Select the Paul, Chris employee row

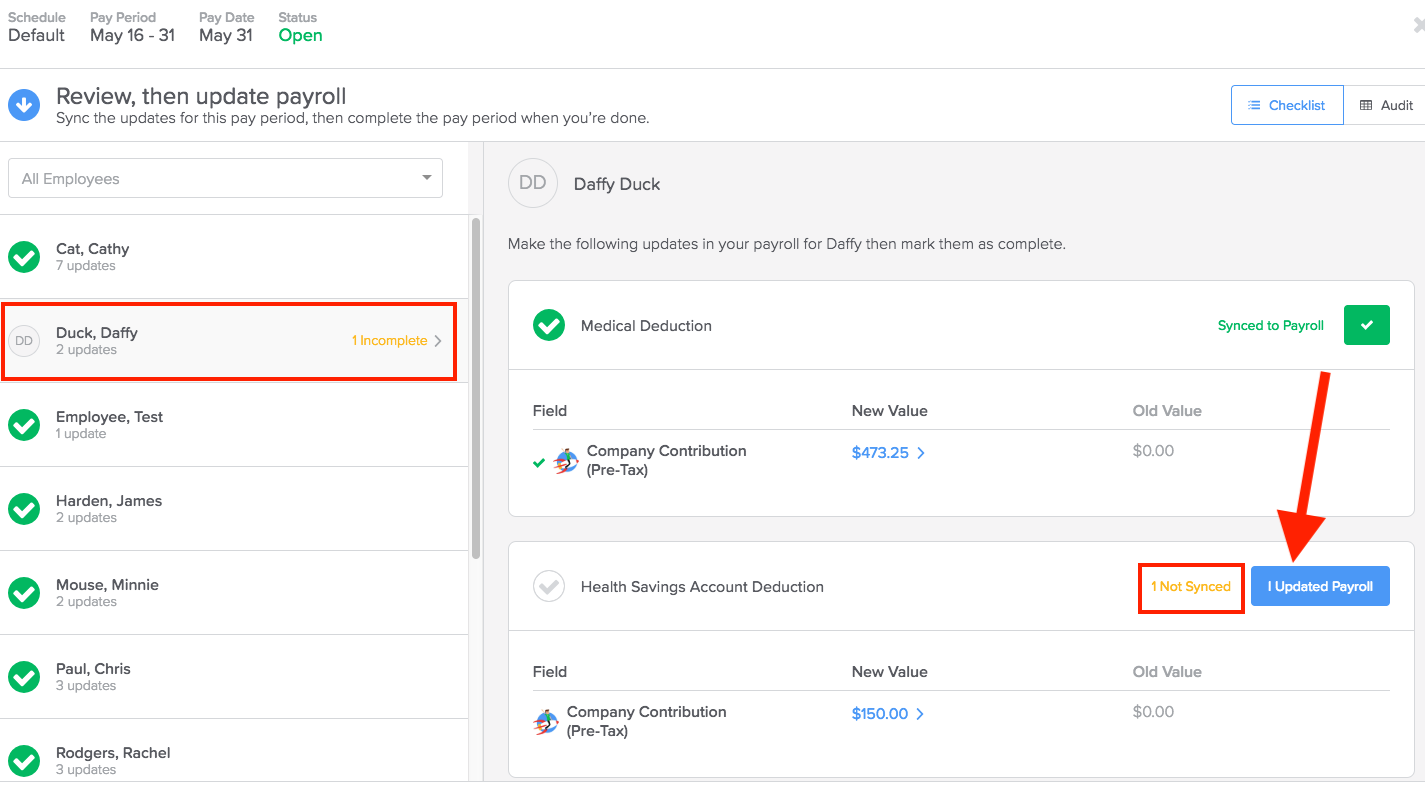click(234, 677)
